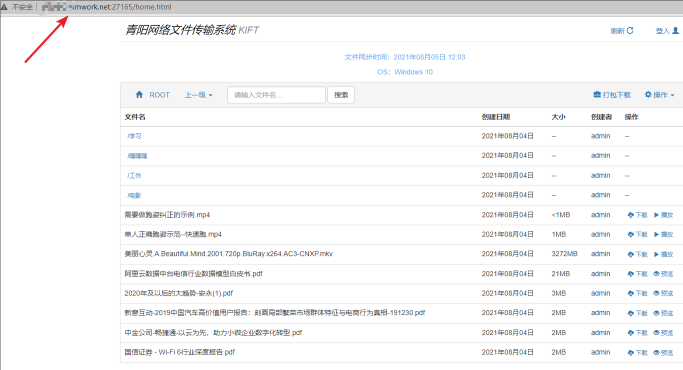Download the 阿里云数据中台 pdf
Screen dimensions: 683x370
(x=638, y=274)
